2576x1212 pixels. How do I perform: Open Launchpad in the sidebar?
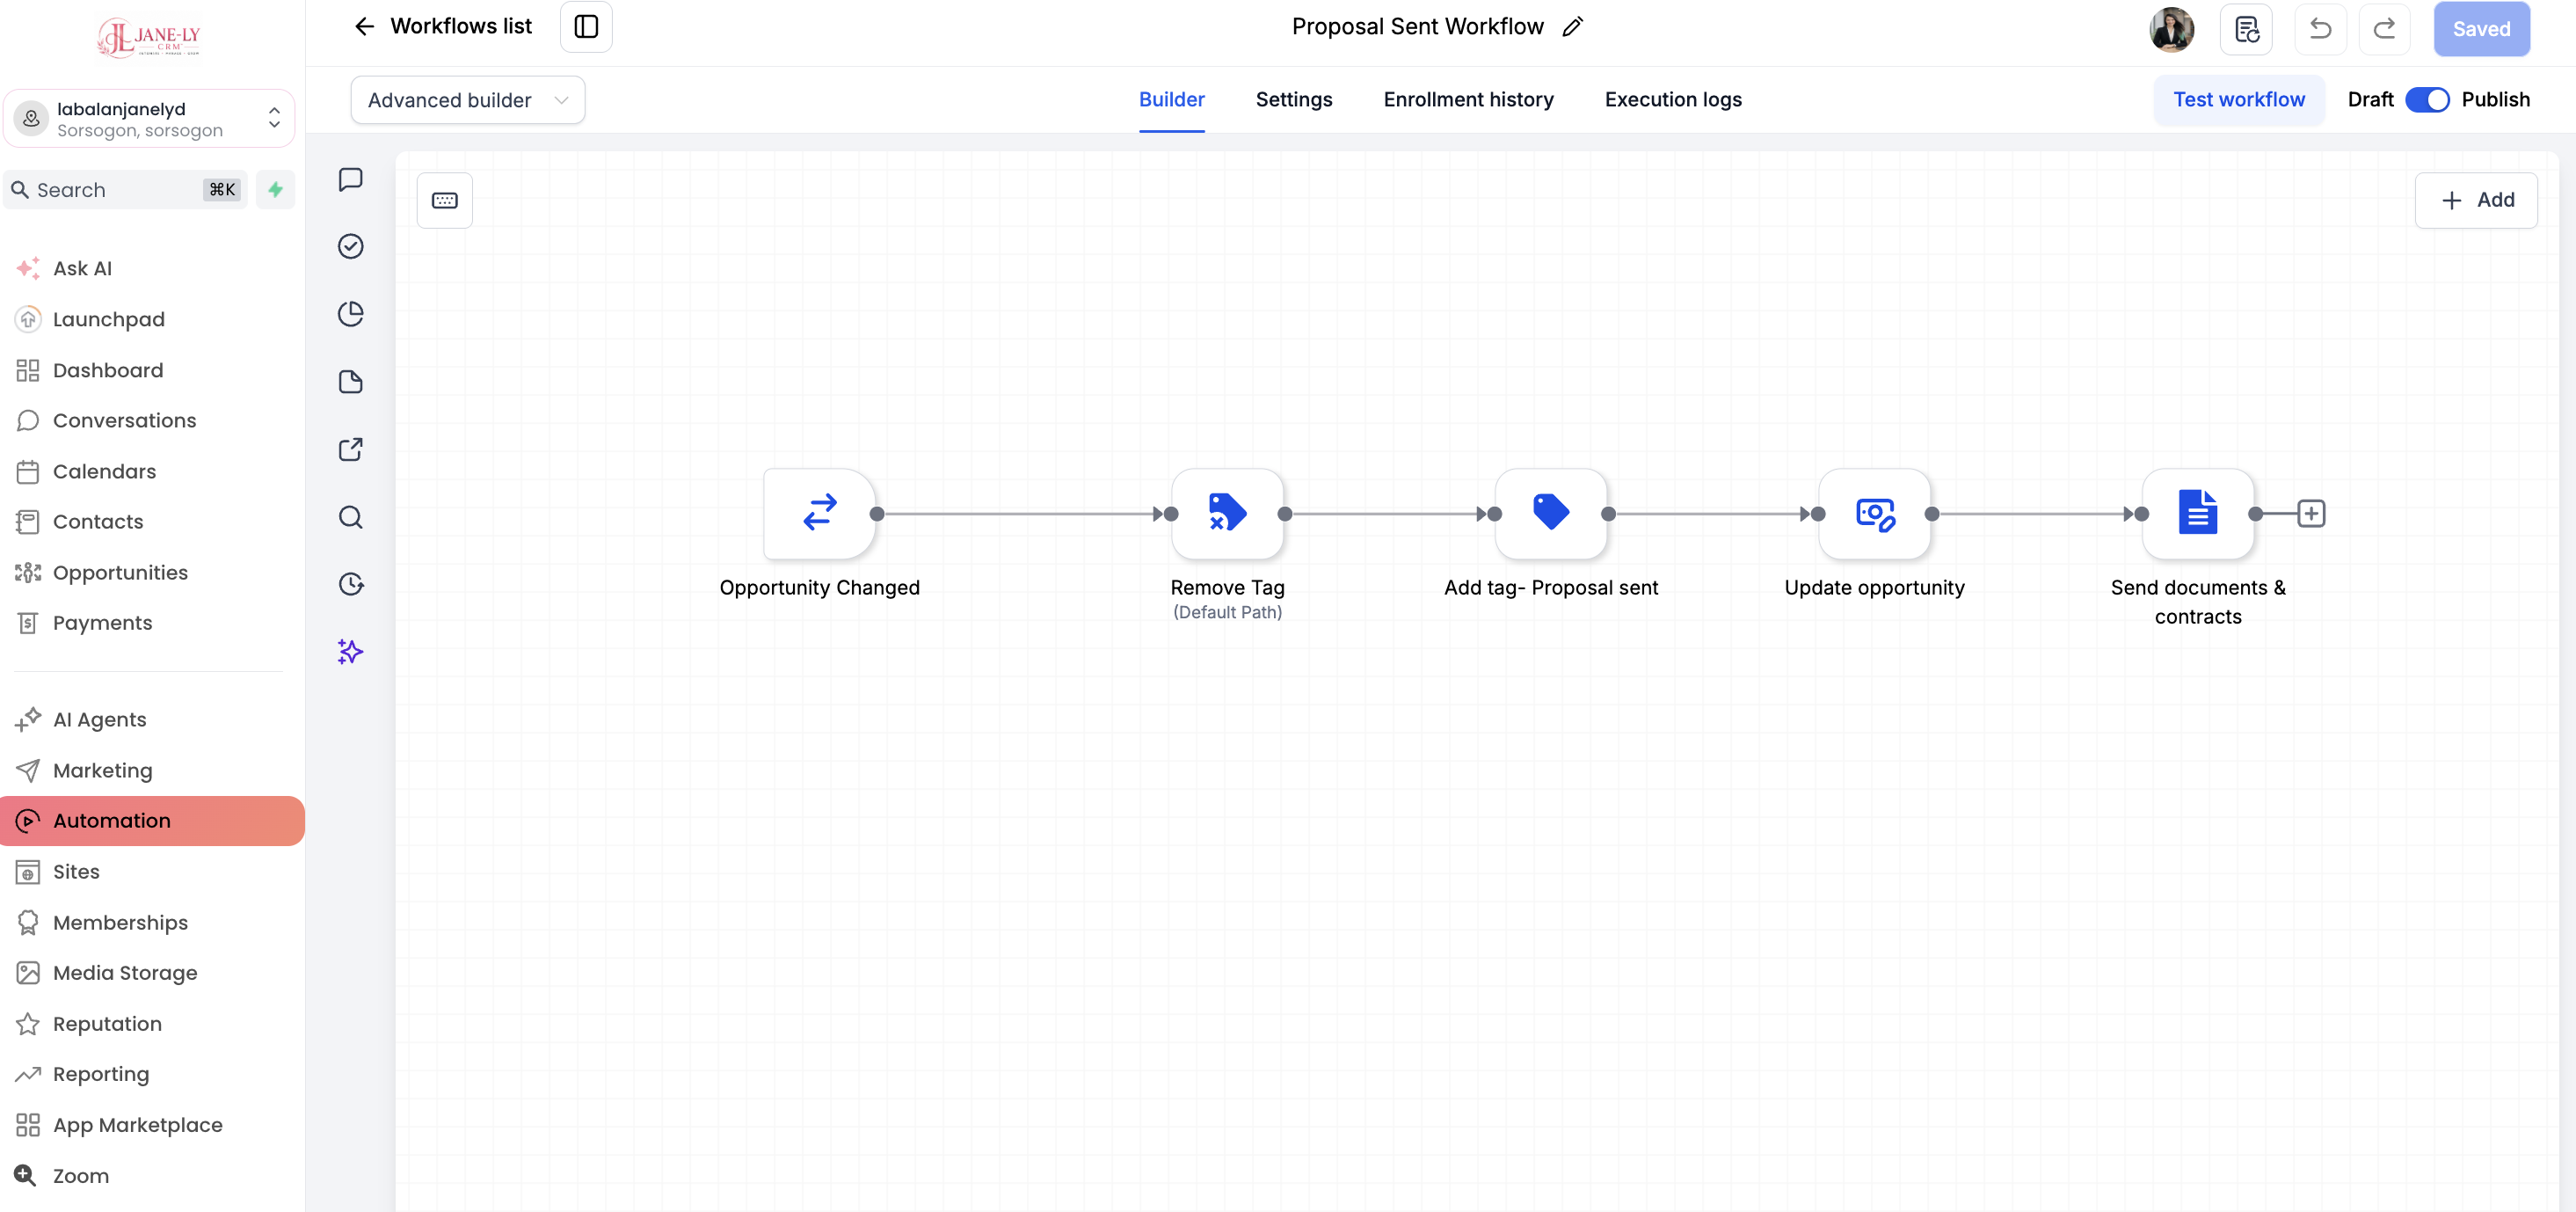pyautogui.click(x=108, y=319)
